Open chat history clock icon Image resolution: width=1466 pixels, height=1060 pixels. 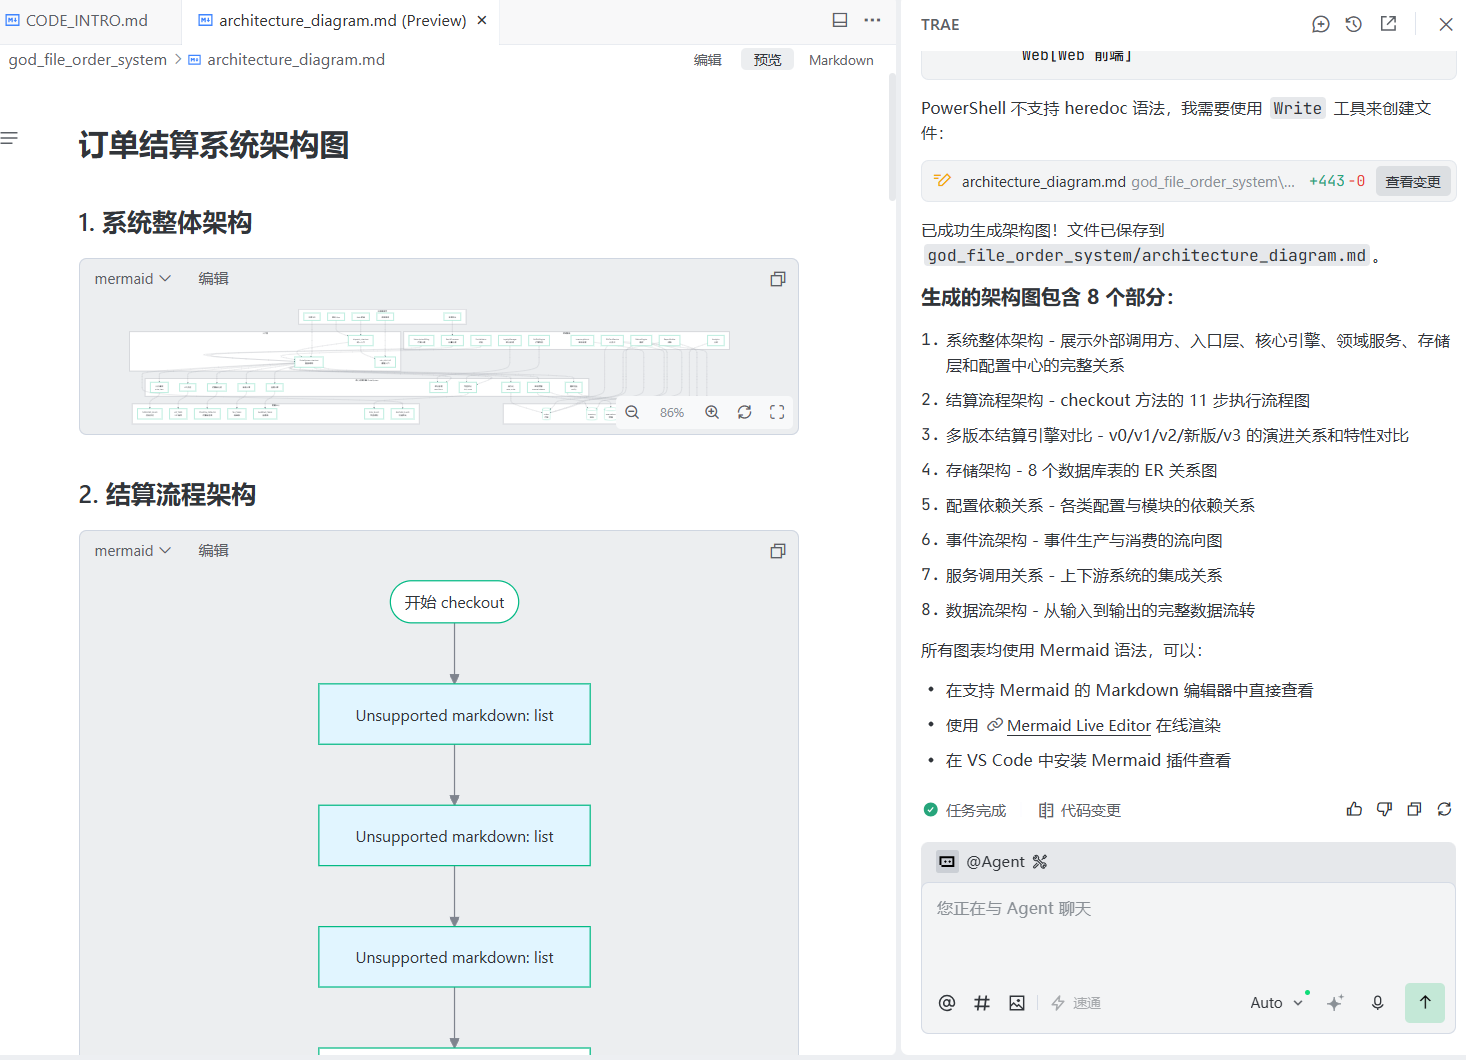[x=1354, y=24]
